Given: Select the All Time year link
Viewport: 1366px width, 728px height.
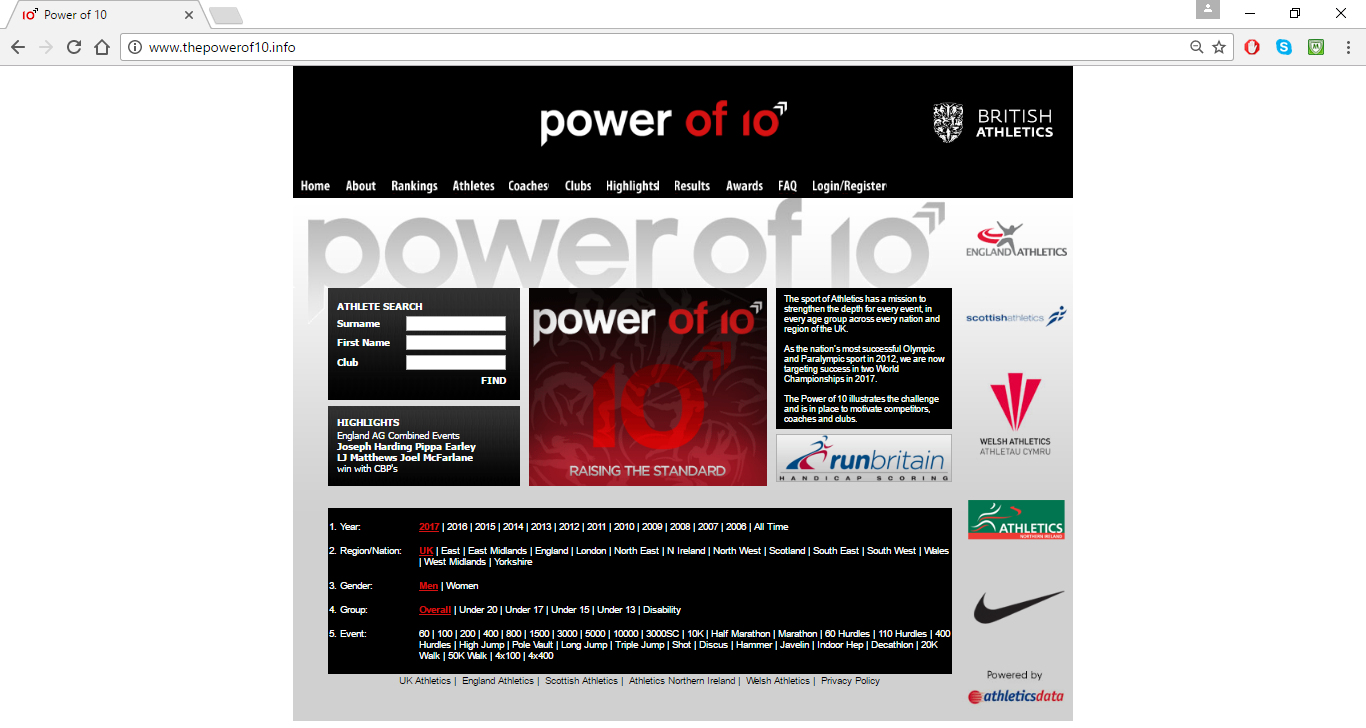Looking at the screenshot, I should click(771, 527).
